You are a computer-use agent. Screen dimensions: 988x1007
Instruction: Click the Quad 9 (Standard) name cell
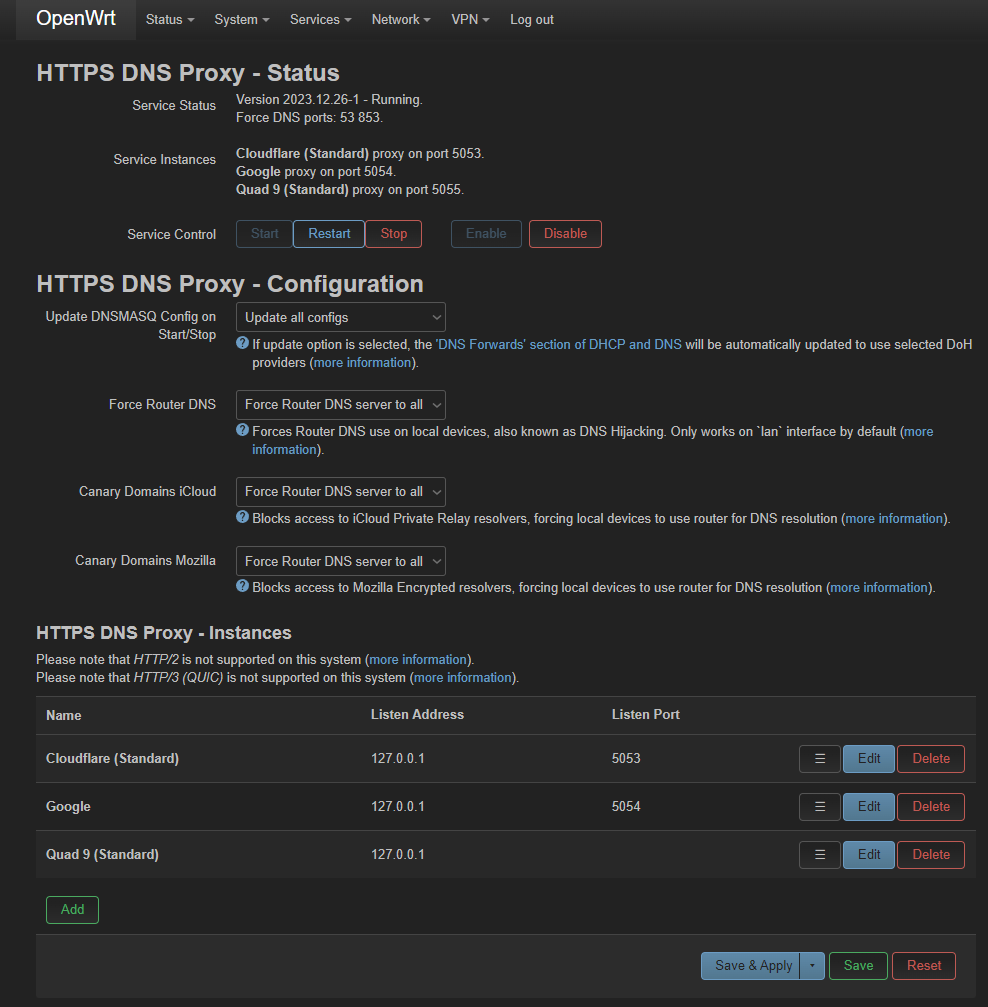pyautogui.click(x=102, y=855)
